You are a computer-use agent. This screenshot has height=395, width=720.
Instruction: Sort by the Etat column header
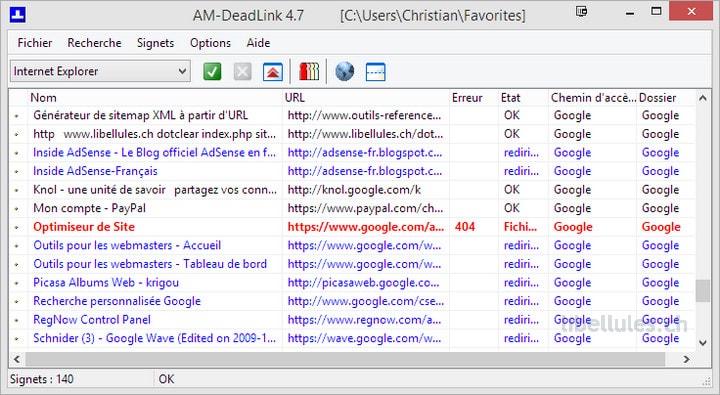523,98
